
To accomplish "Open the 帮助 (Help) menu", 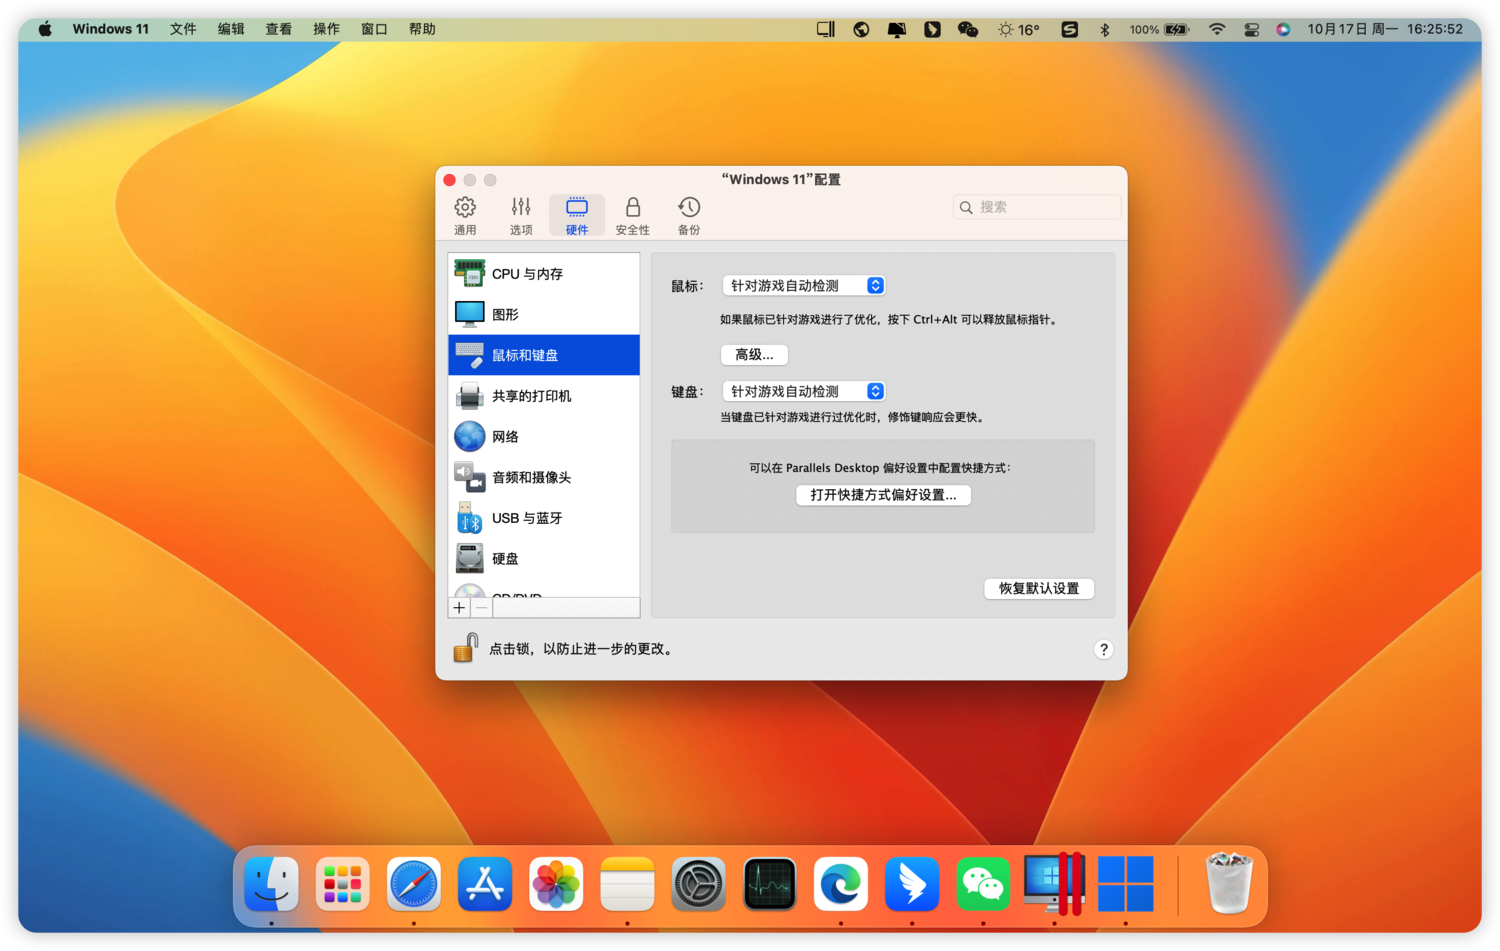I will point(422,29).
